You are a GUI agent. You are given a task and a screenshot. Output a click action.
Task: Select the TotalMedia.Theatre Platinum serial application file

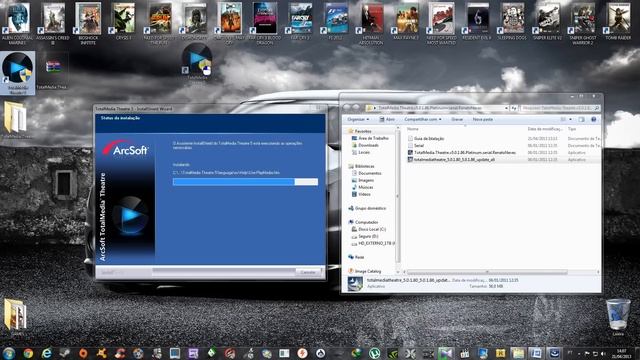tap(462, 152)
